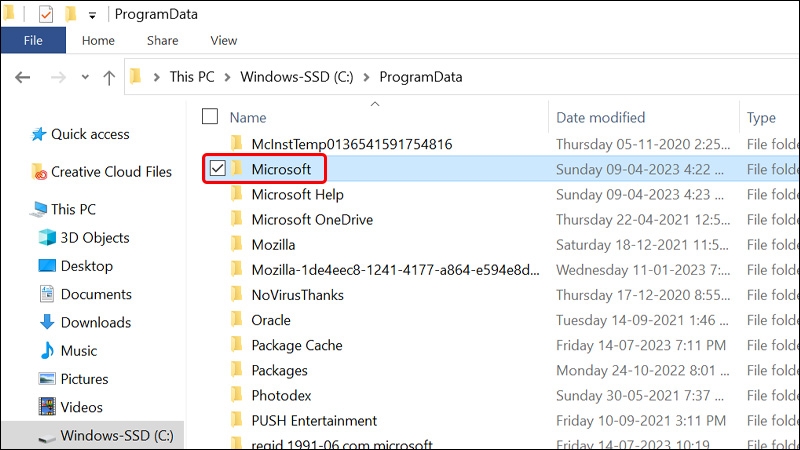Click the Packages folder icon
Viewport: 800px width, 450px height.
tap(237, 369)
